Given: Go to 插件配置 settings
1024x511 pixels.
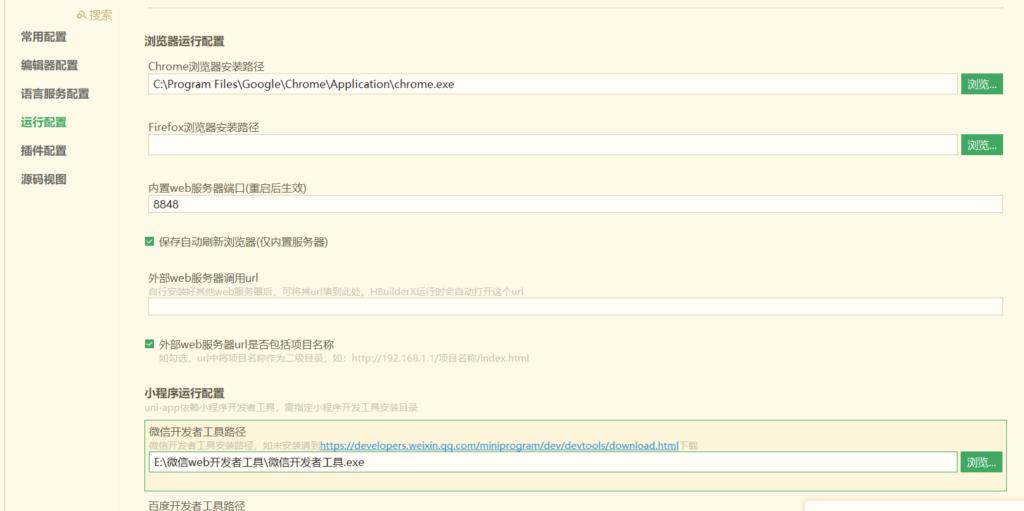Looking at the screenshot, I should [x=44, y=151].
